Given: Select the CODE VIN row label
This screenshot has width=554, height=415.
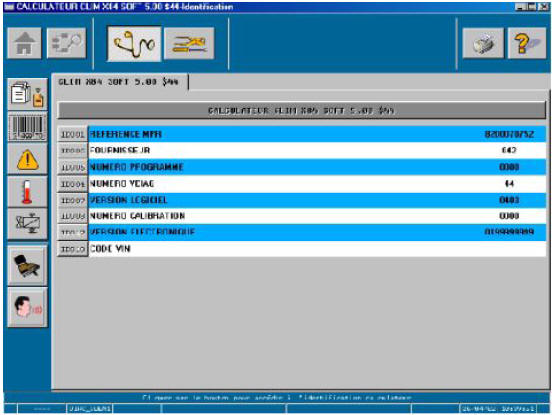Looking at the screenshot, I should [110, 249].
